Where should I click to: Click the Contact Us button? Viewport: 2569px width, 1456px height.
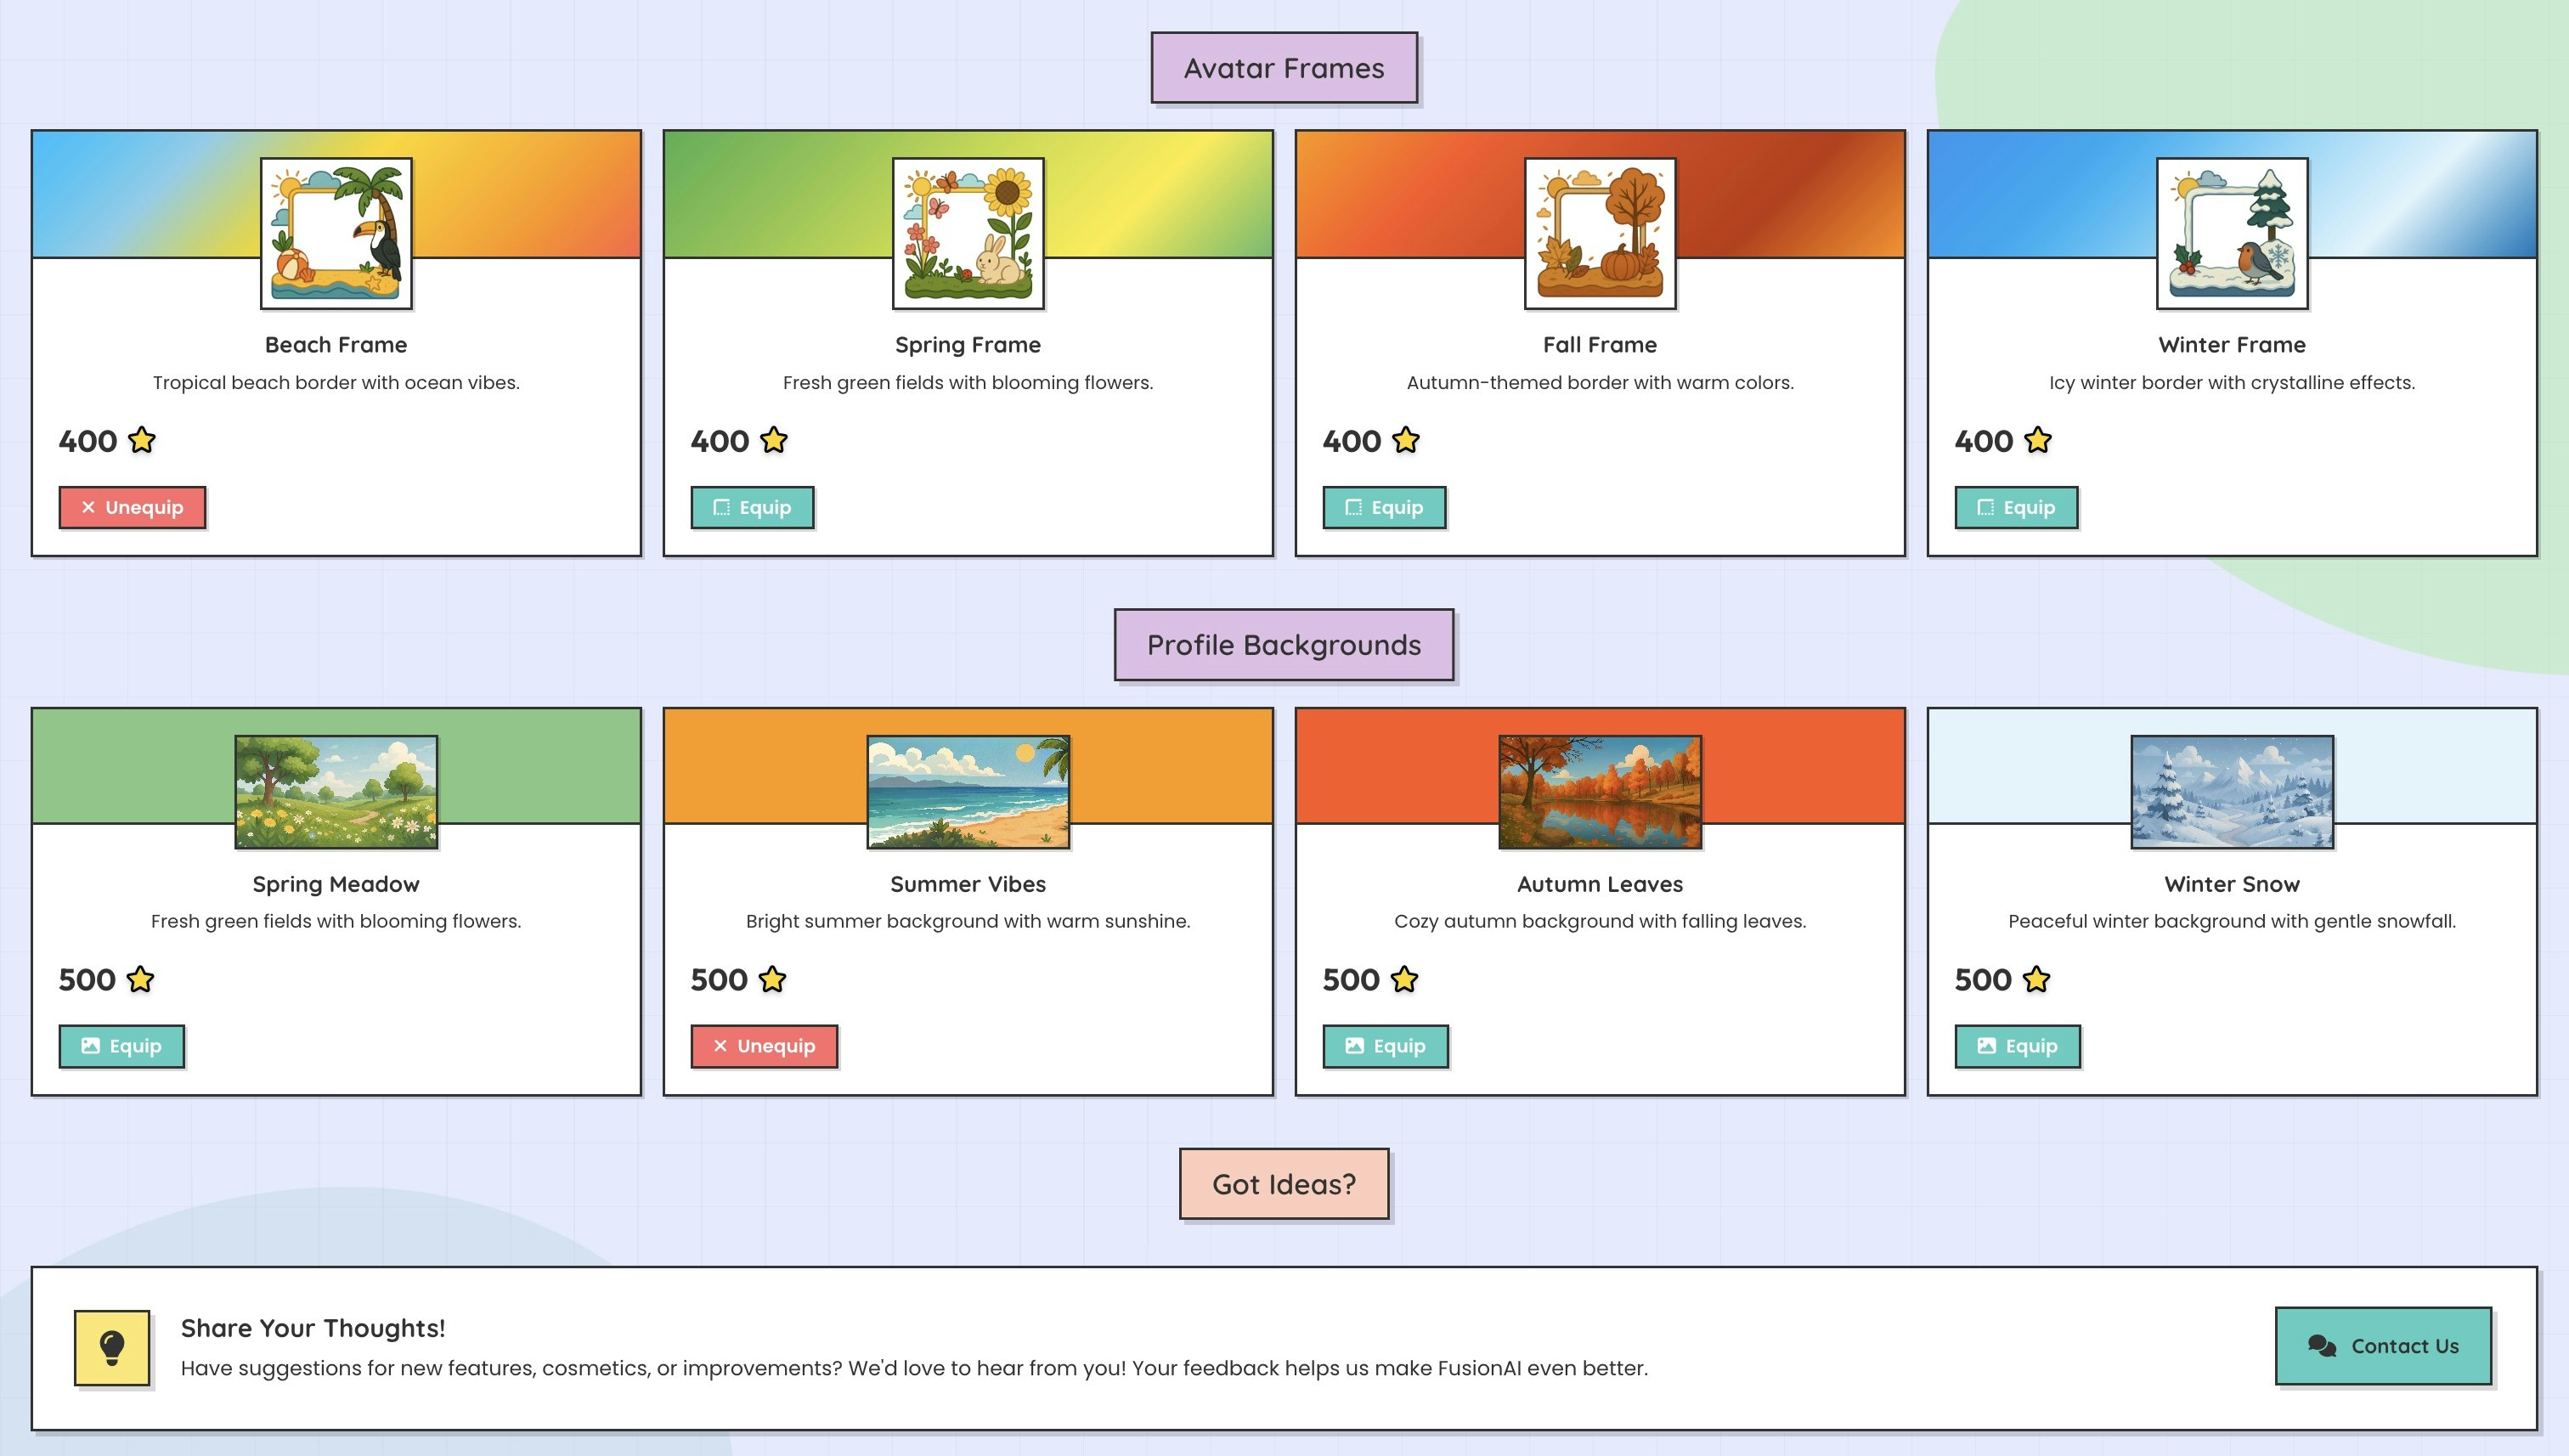(2383, 1346)
